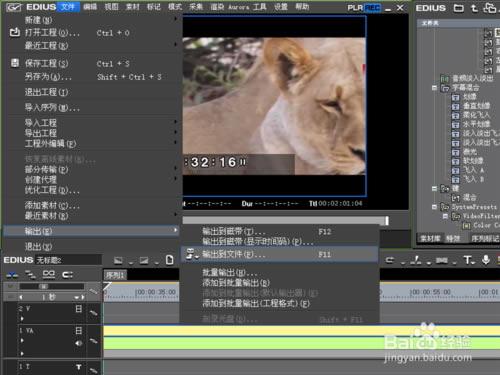The width and height of the screenshot is (500, 375).
Task: Click the timeline scale slider bar
Action: (52, 286)
